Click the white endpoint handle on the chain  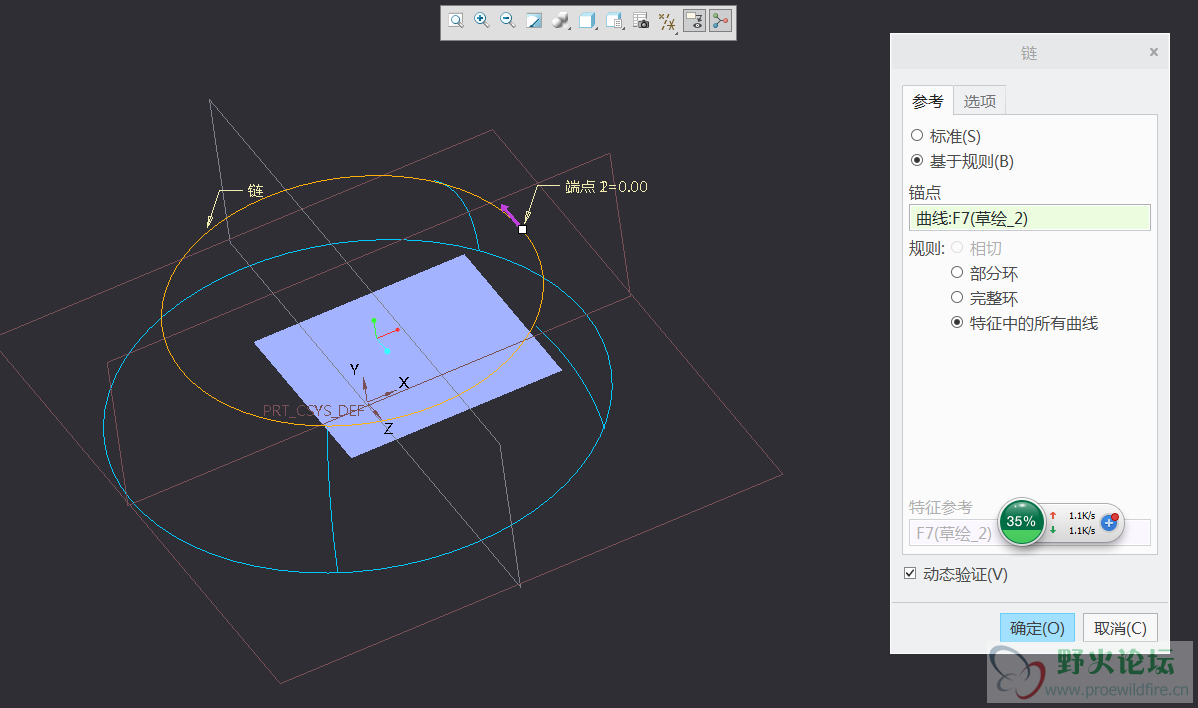pos(523,229)
